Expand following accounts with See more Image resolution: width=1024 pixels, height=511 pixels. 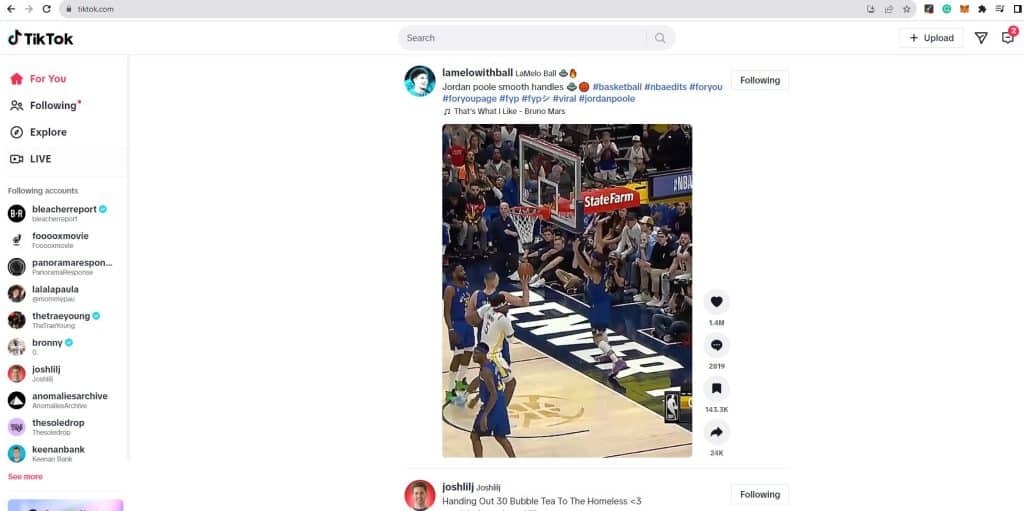(x=25, y=476)
